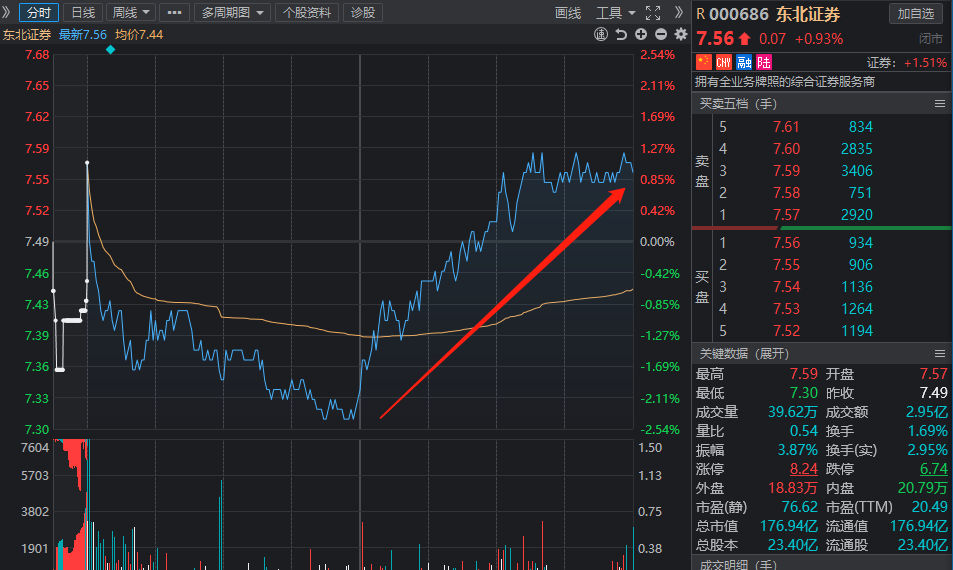Screen dimensions: 953x570
Task: Click the circular icon left of undo arrow
Action: pos(601,34)
